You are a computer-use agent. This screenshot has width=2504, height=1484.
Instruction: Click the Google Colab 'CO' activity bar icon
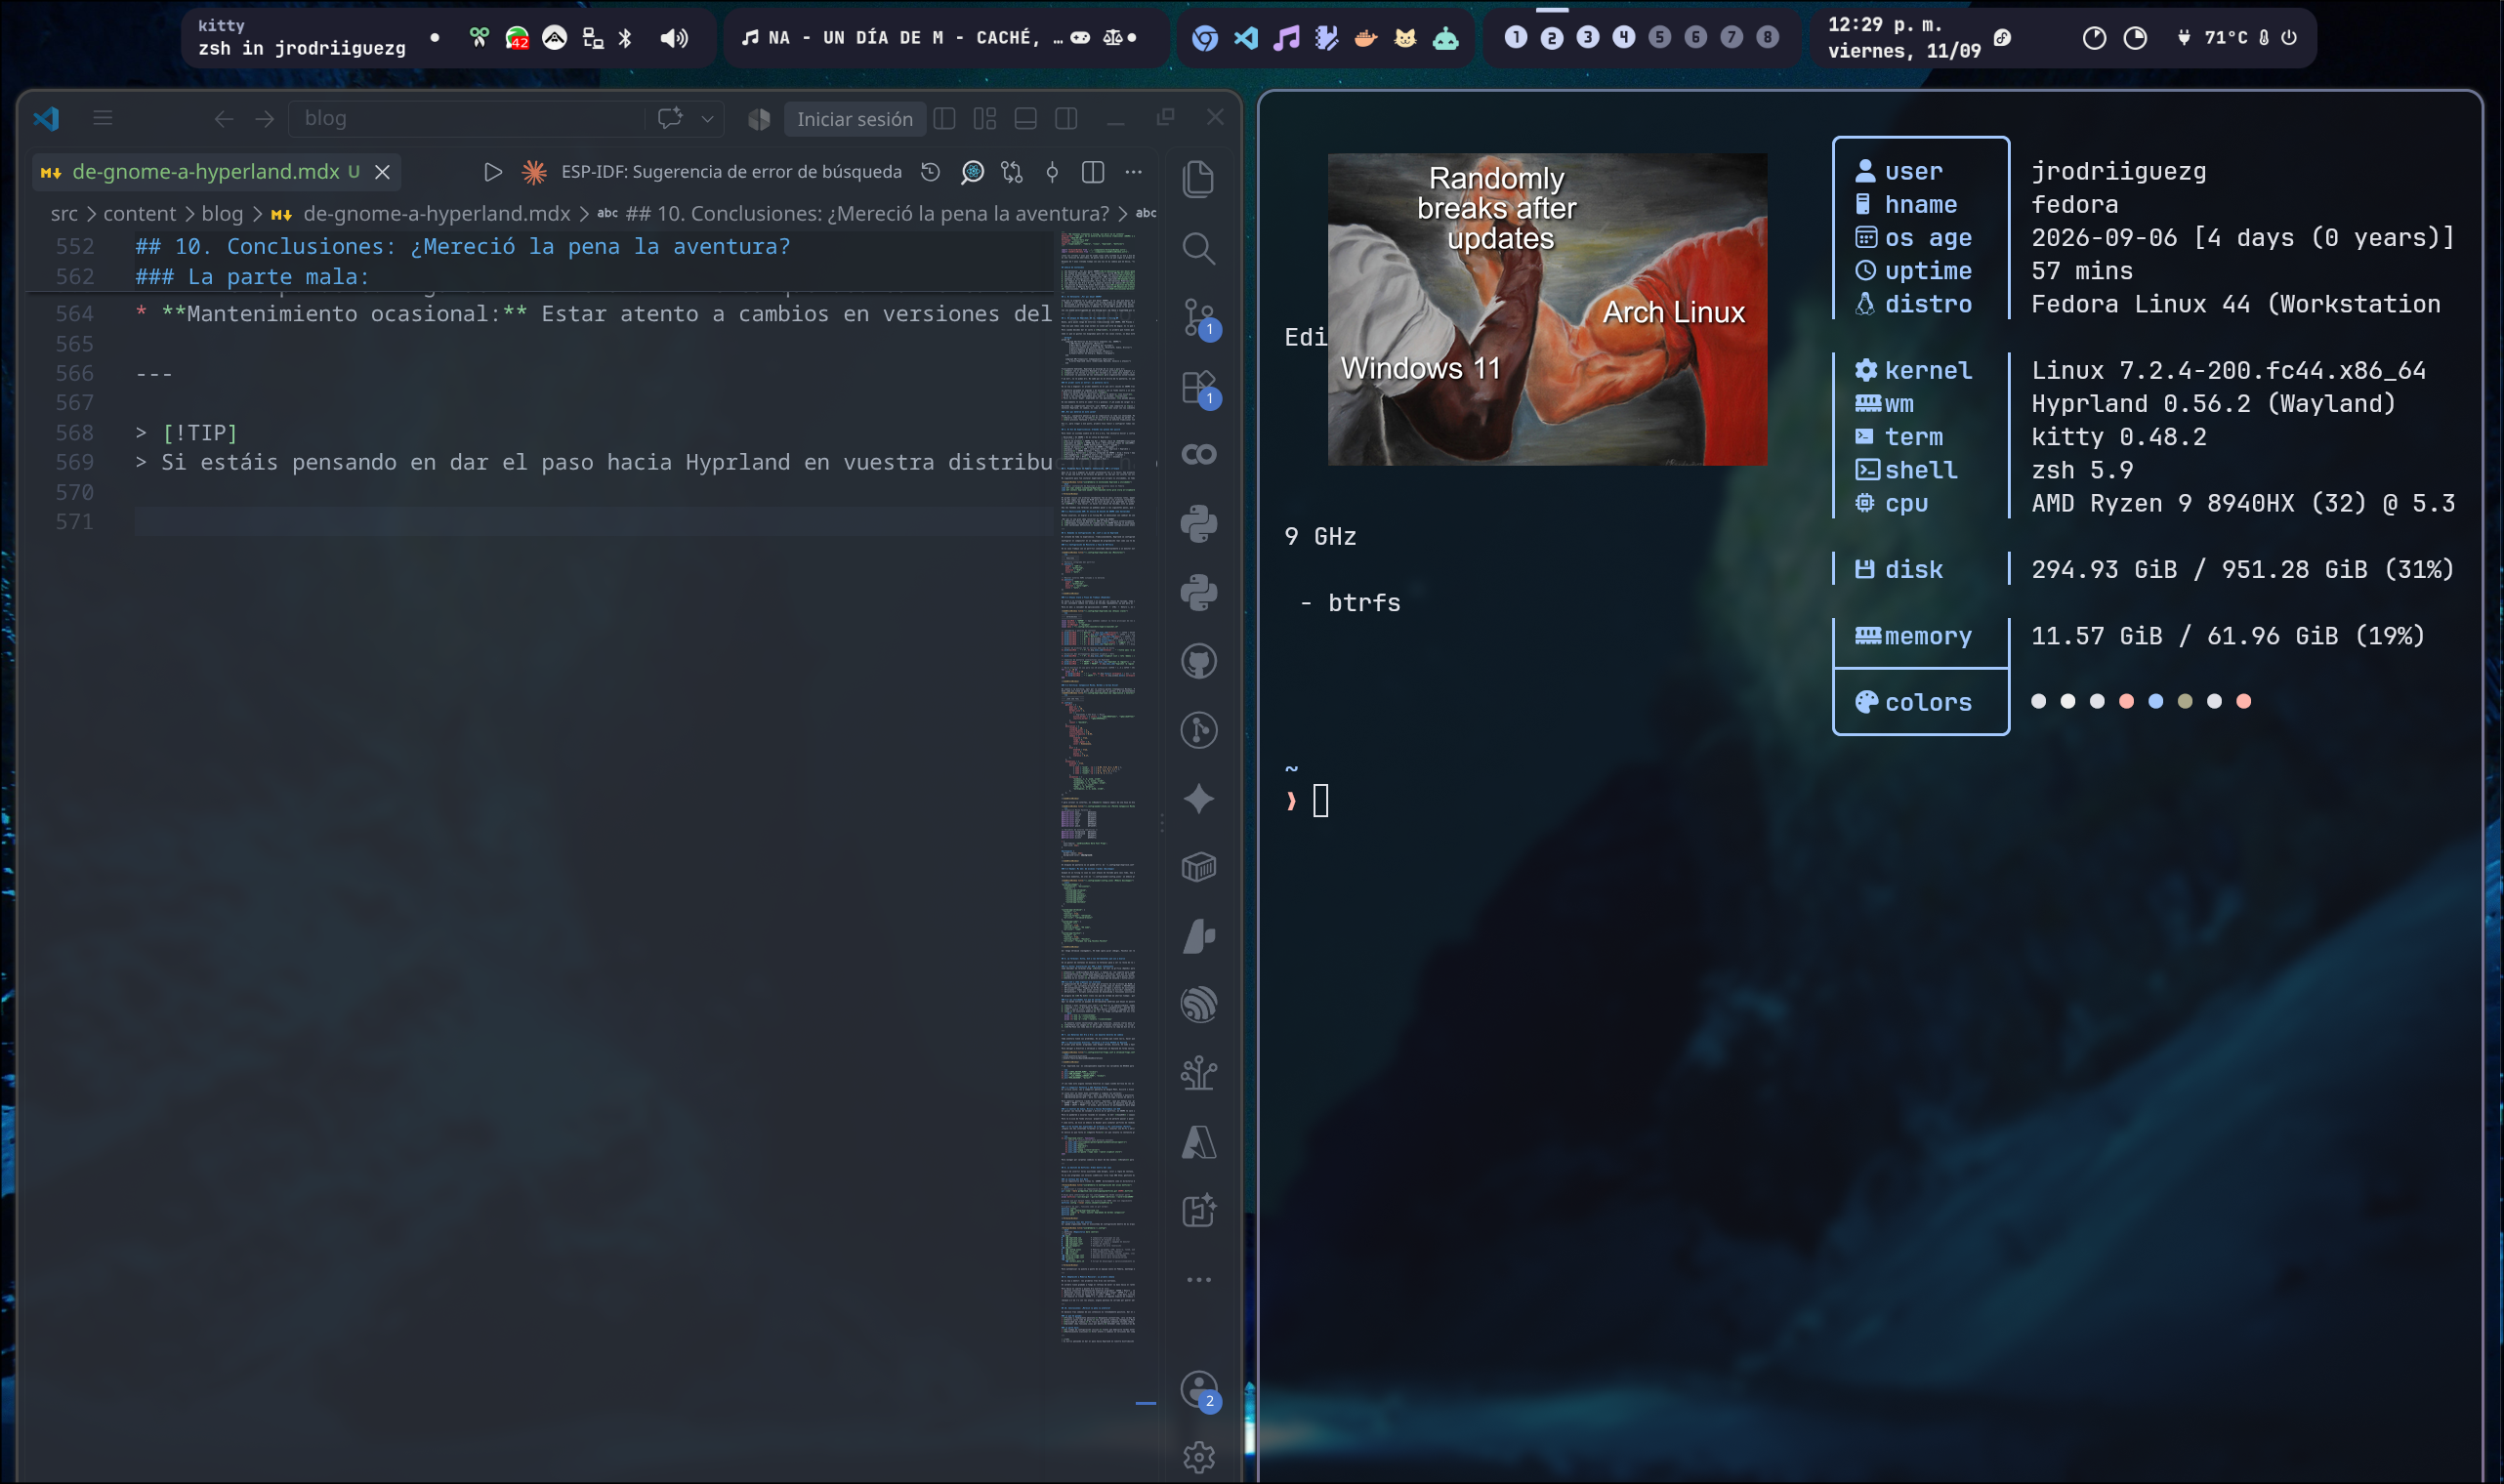(1198, 455)
